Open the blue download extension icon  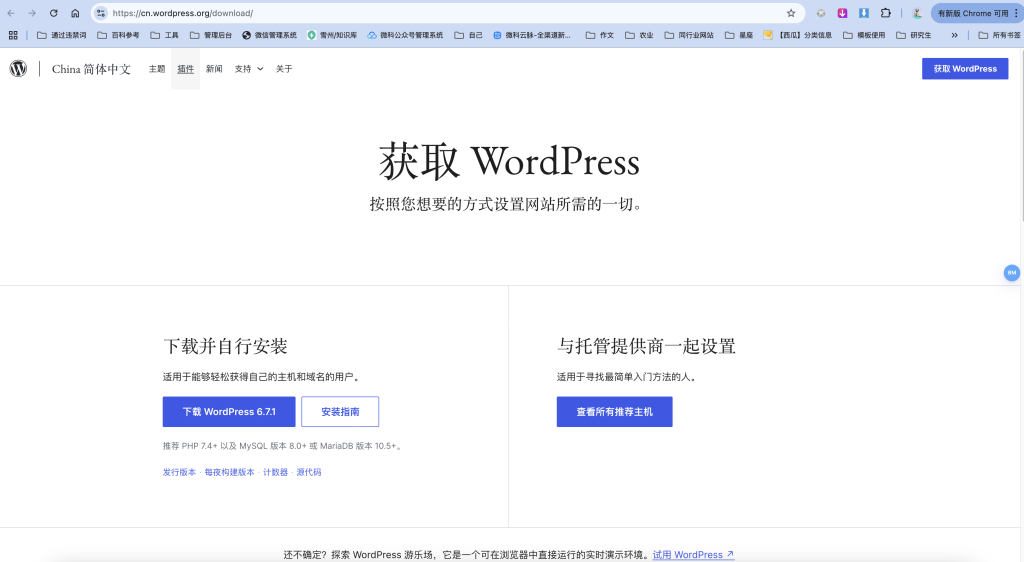[863, 13]
